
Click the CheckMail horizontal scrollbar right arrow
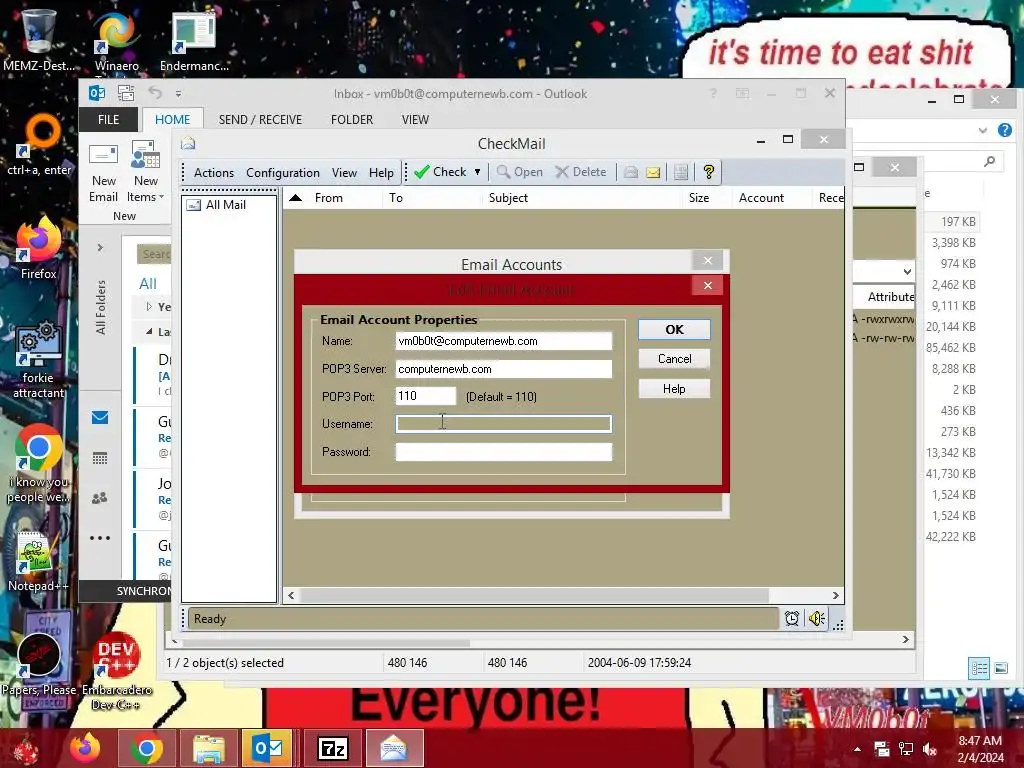tap(835, 595)
